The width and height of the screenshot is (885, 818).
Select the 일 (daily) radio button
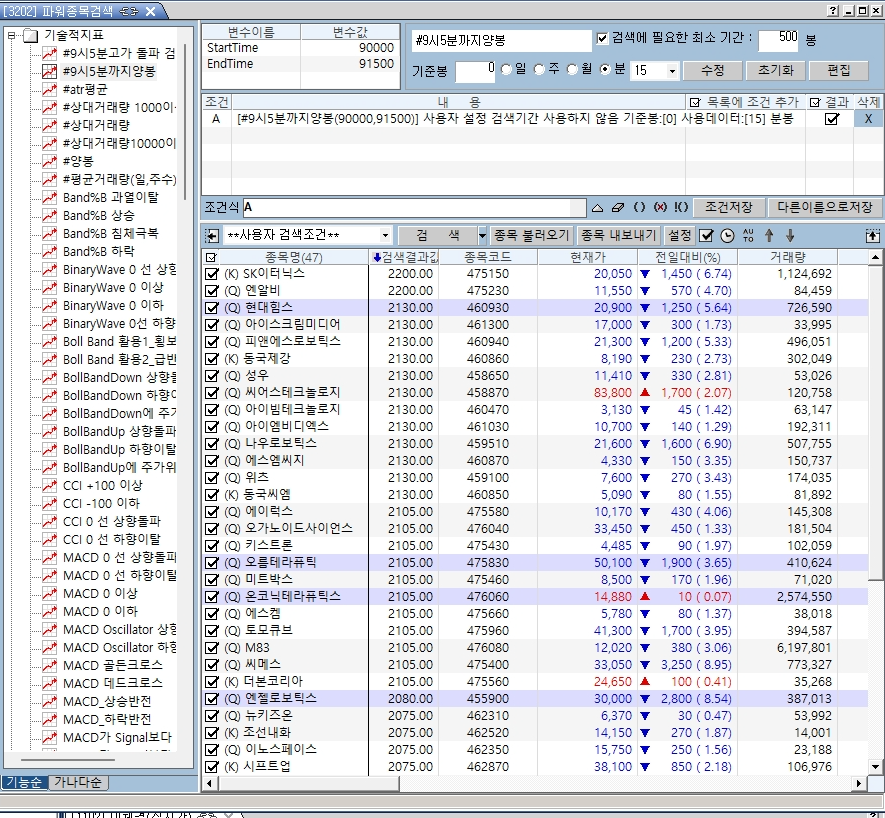(x=506, y=70)
